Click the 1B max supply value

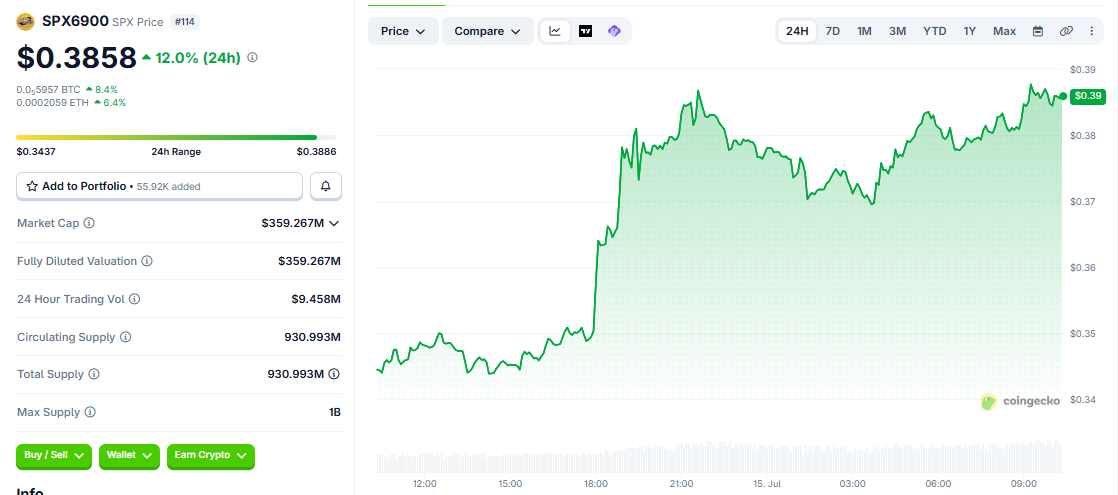[334, 412]
